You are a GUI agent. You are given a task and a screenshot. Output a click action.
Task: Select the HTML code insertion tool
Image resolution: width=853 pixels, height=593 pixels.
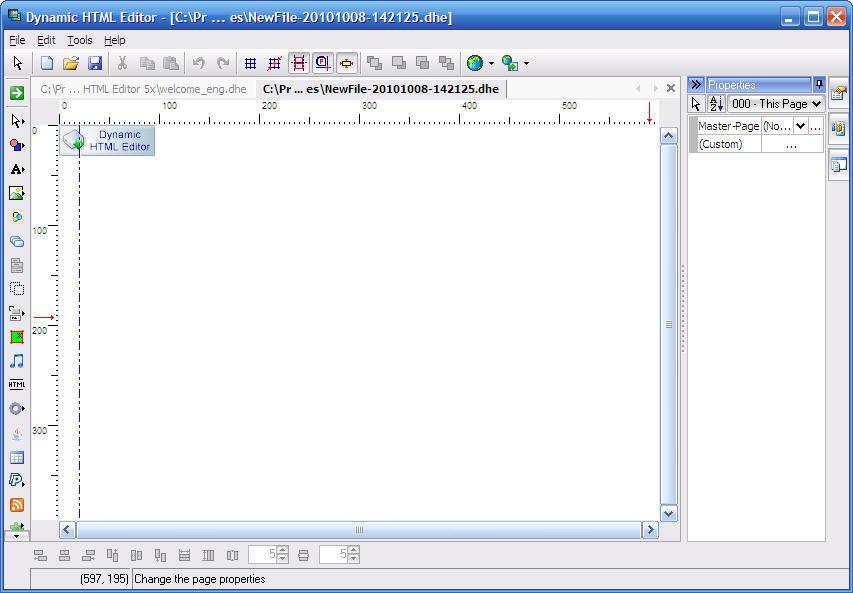[16, 385]
